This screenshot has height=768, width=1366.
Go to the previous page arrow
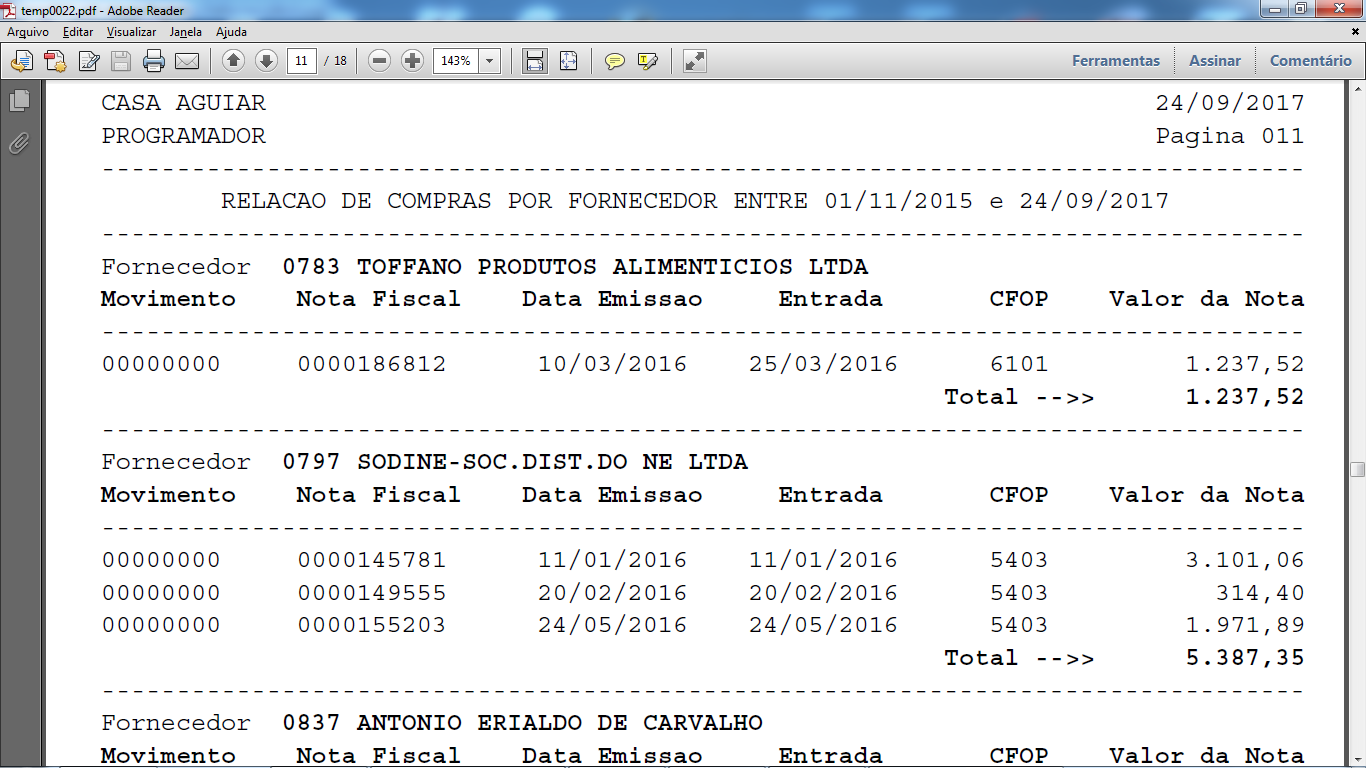coord(233,61)
